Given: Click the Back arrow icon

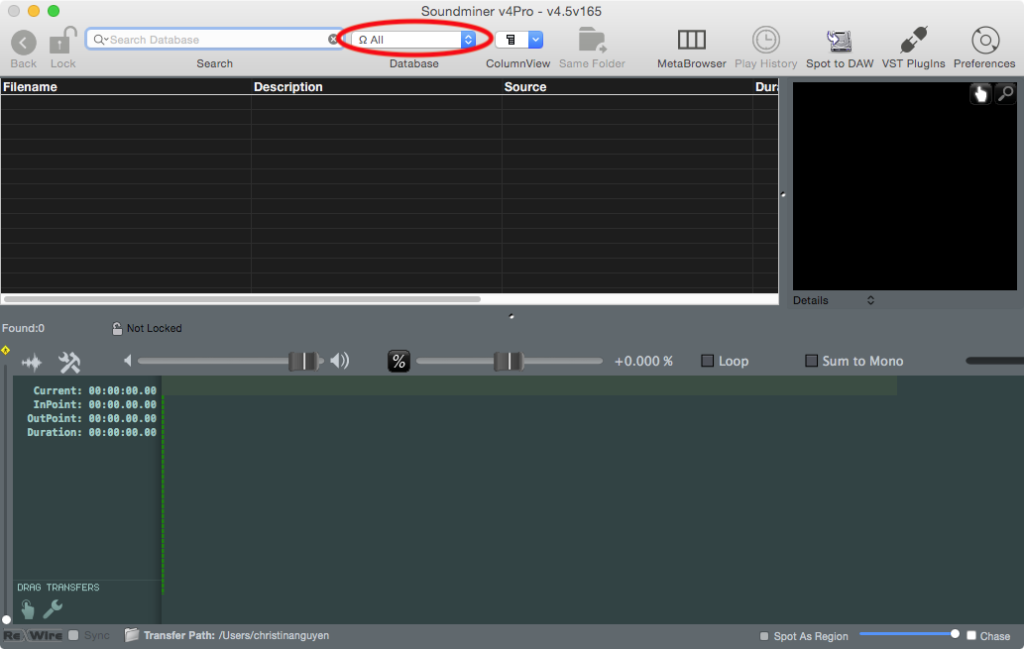Looking at the screenshot, I should [x=24, y=43].
